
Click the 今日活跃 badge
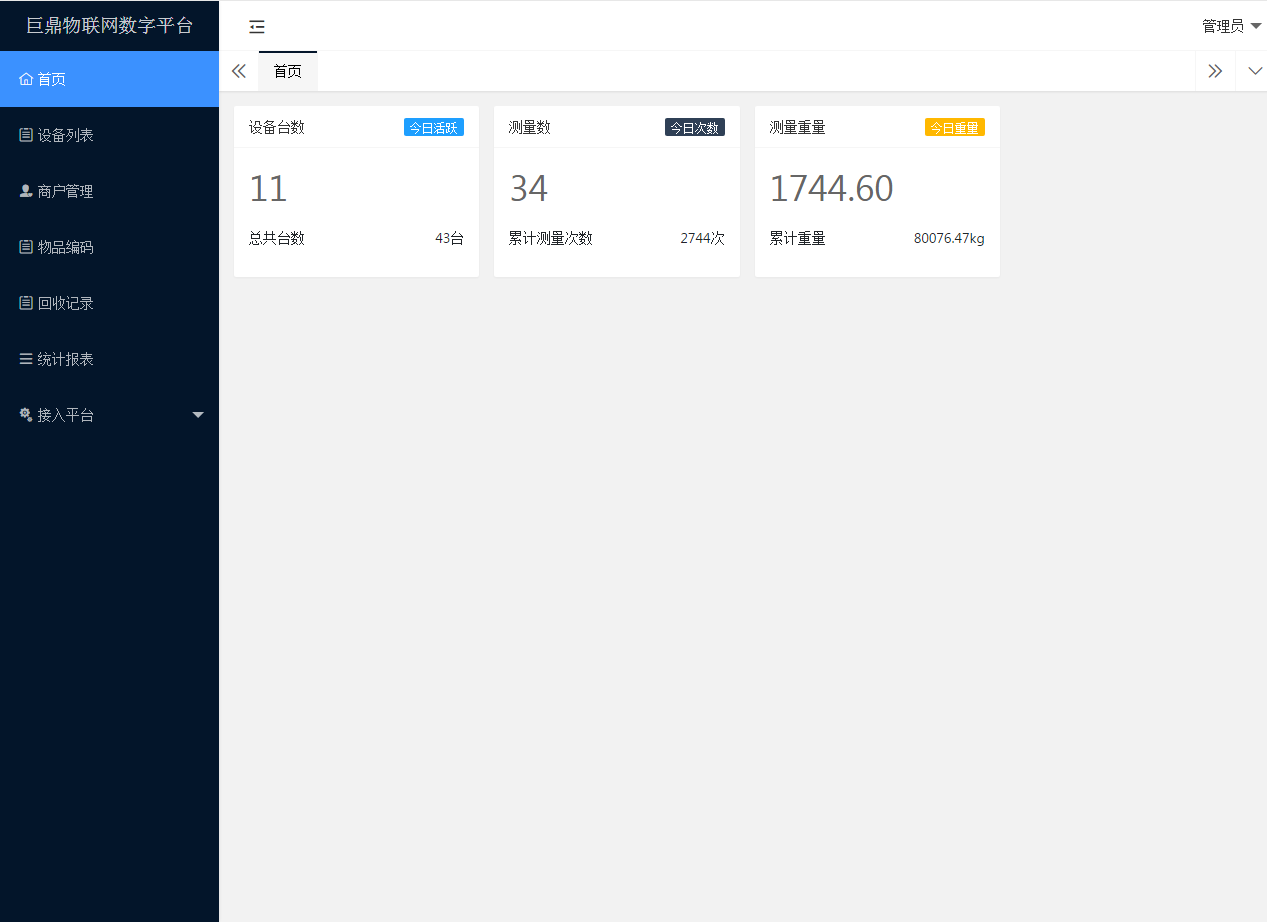pos(434,128)
